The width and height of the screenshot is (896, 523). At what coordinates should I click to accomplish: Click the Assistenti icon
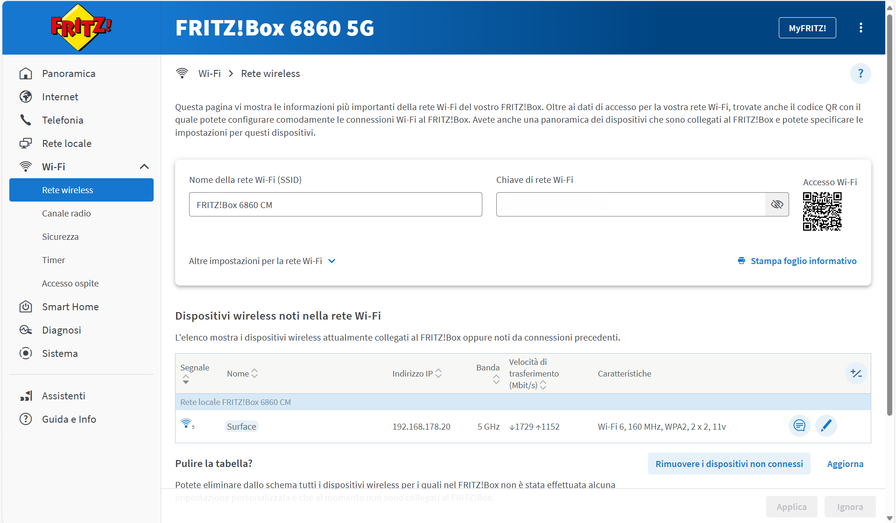click(x=26, y=396)
